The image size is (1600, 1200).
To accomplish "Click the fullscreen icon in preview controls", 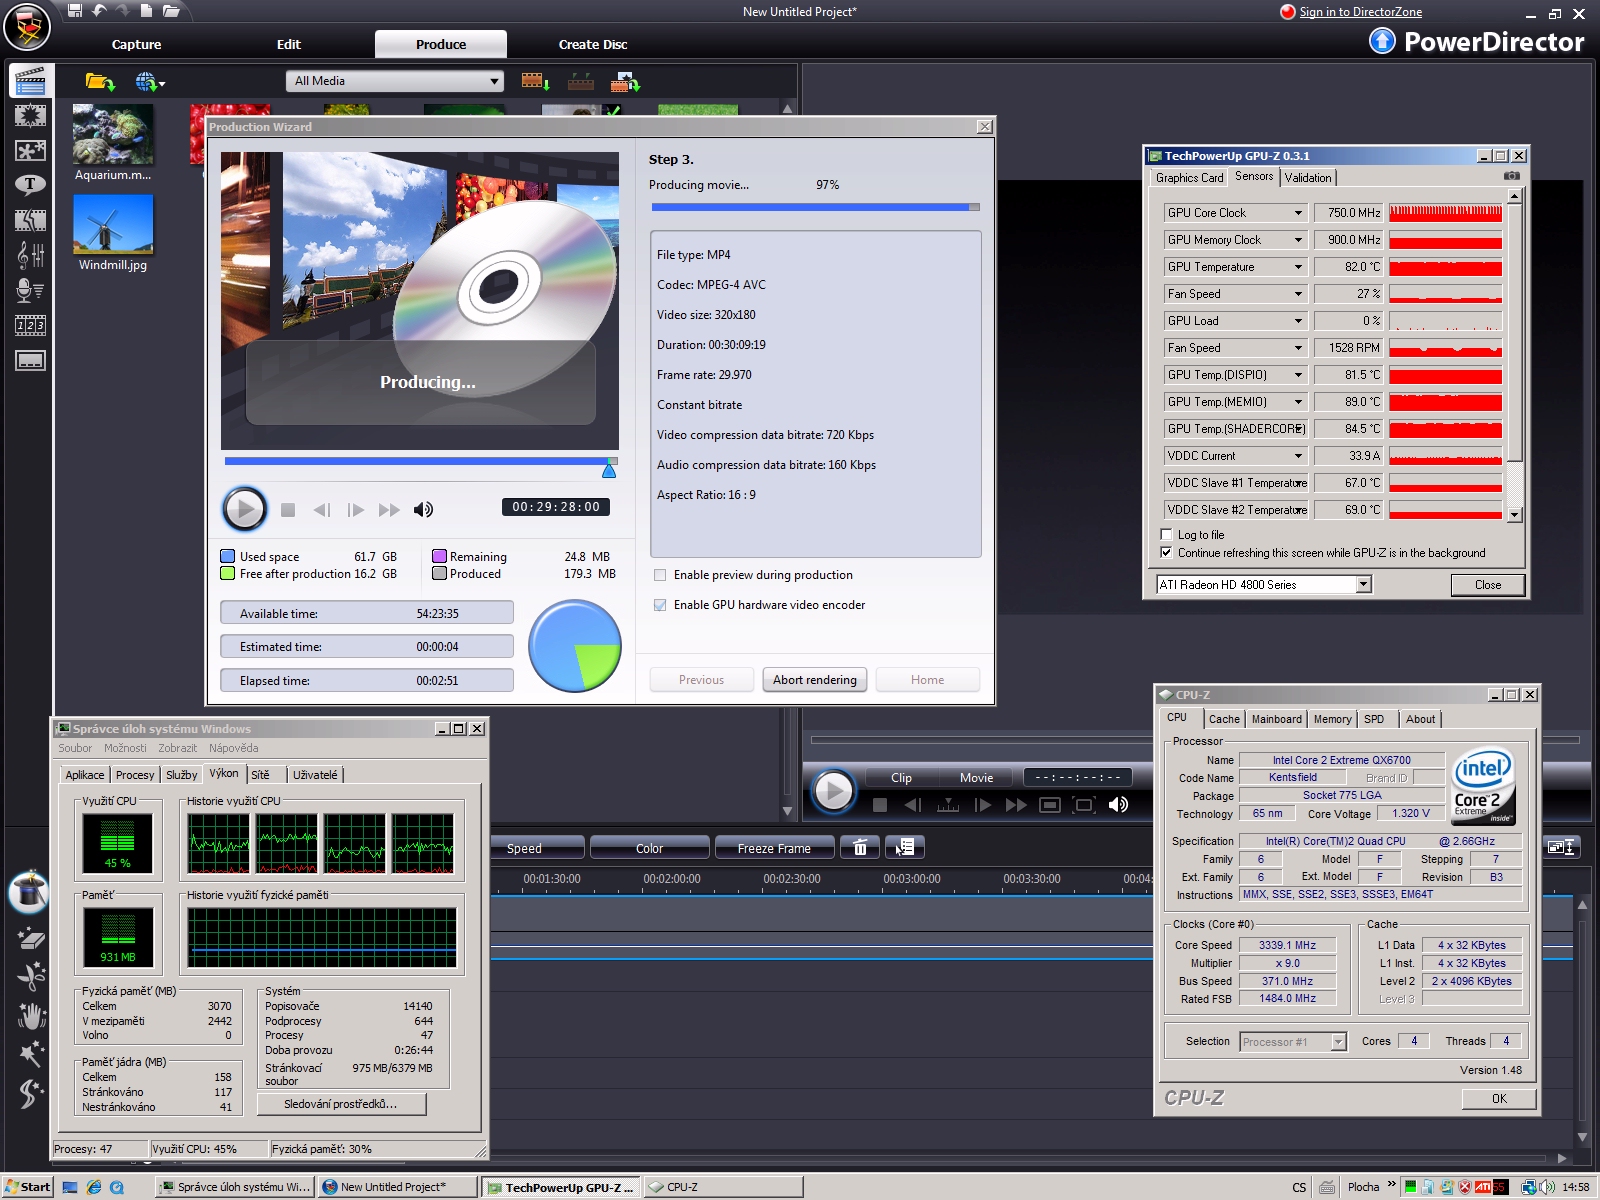I will click(1083, 805).
